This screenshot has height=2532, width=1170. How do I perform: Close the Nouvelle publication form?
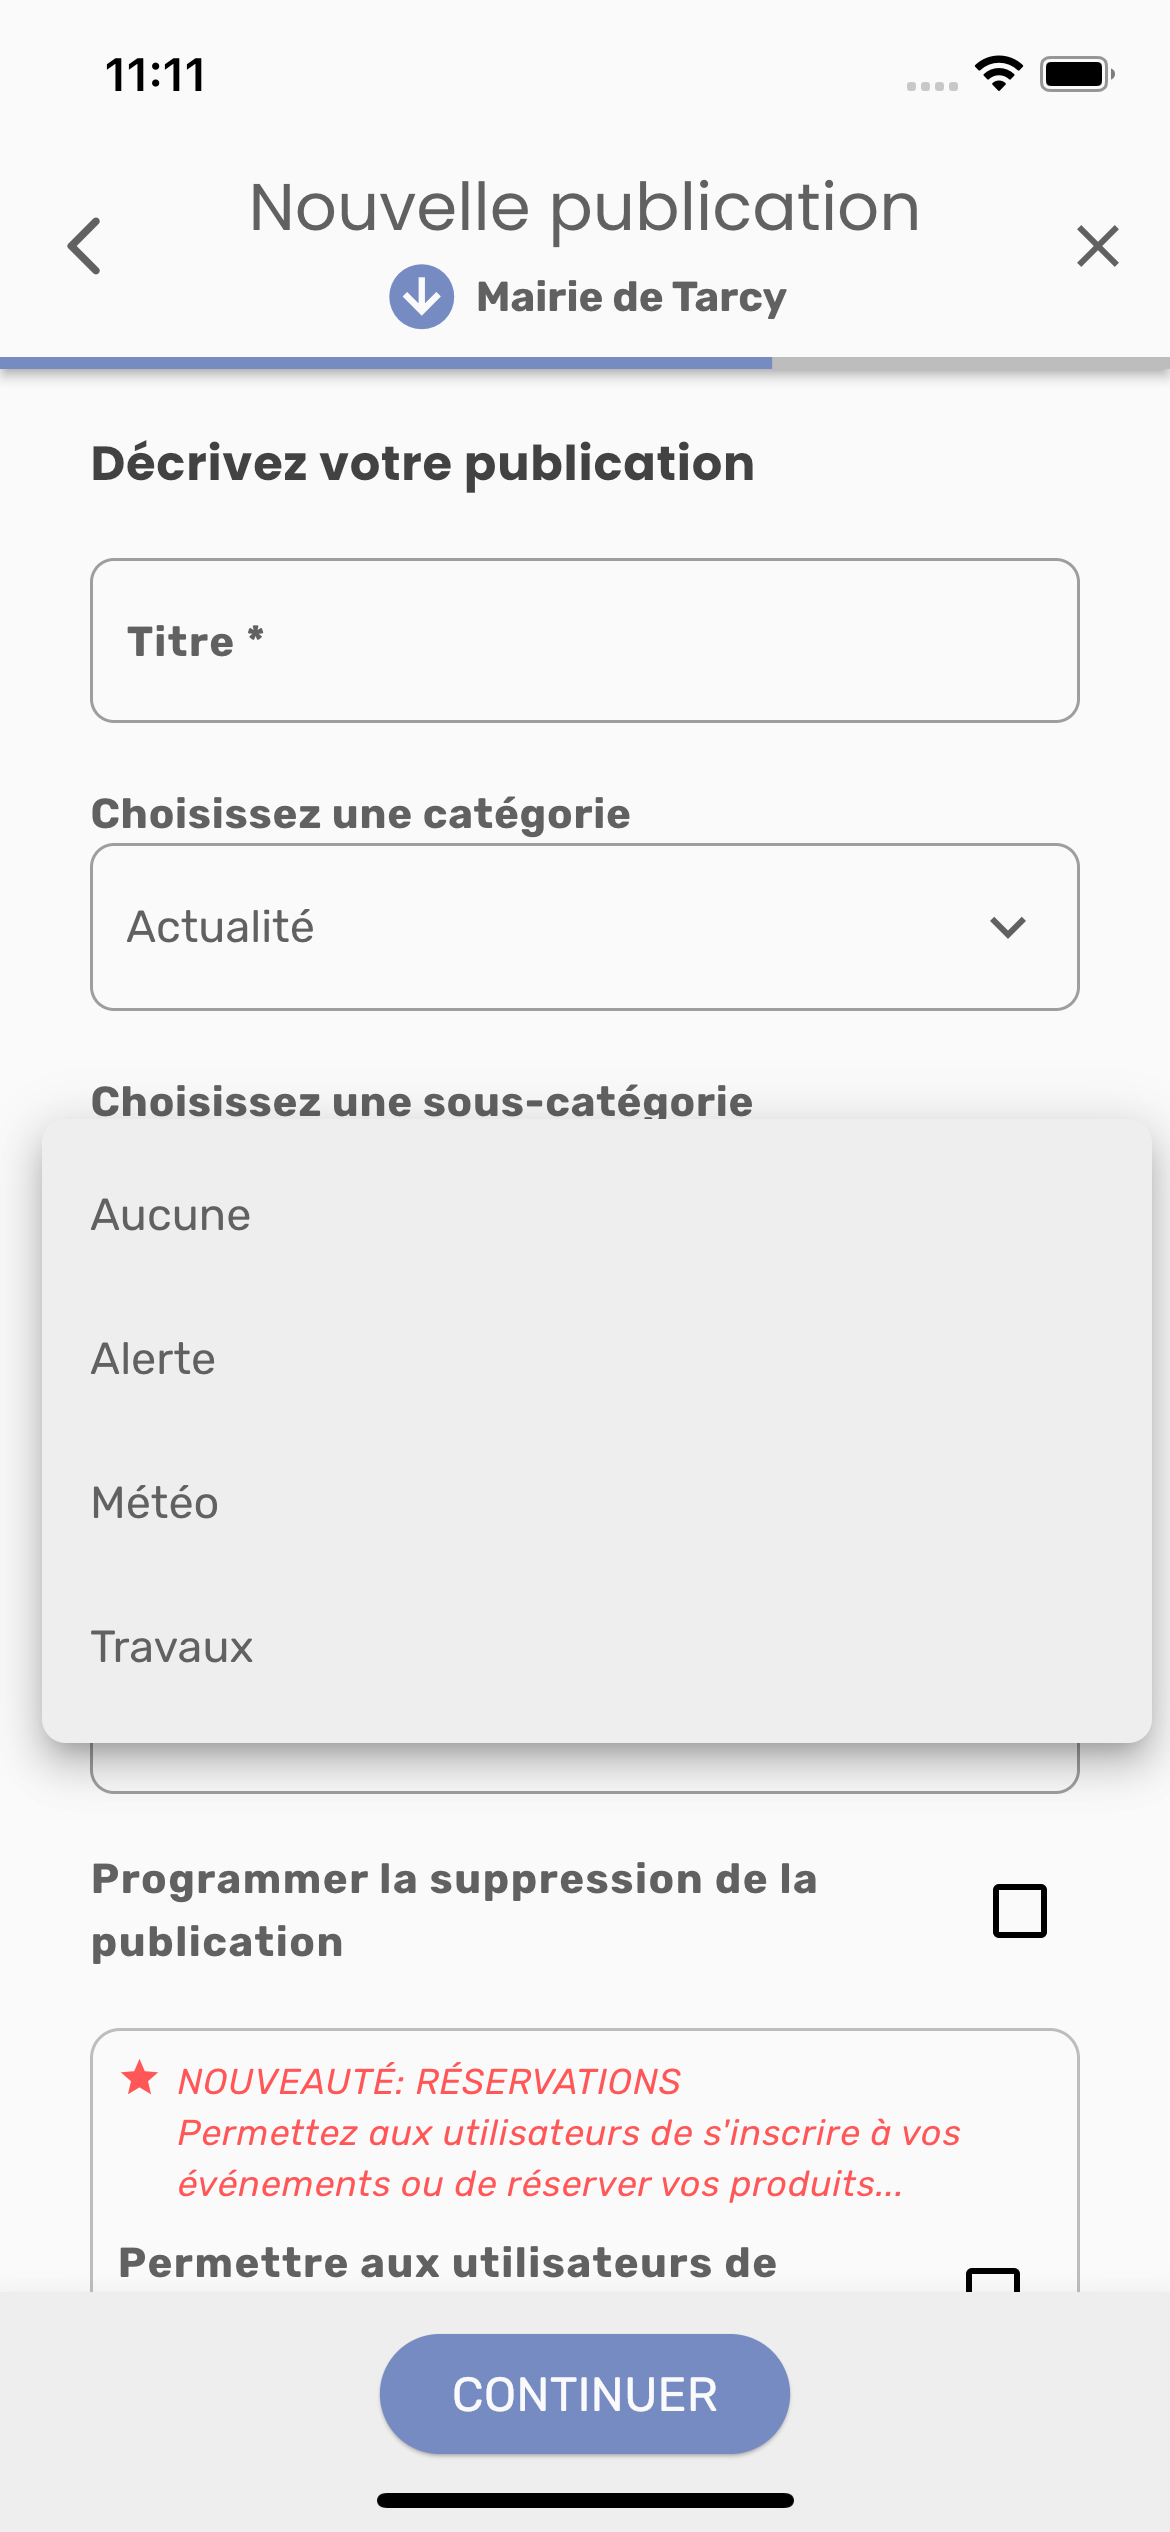1097,246
